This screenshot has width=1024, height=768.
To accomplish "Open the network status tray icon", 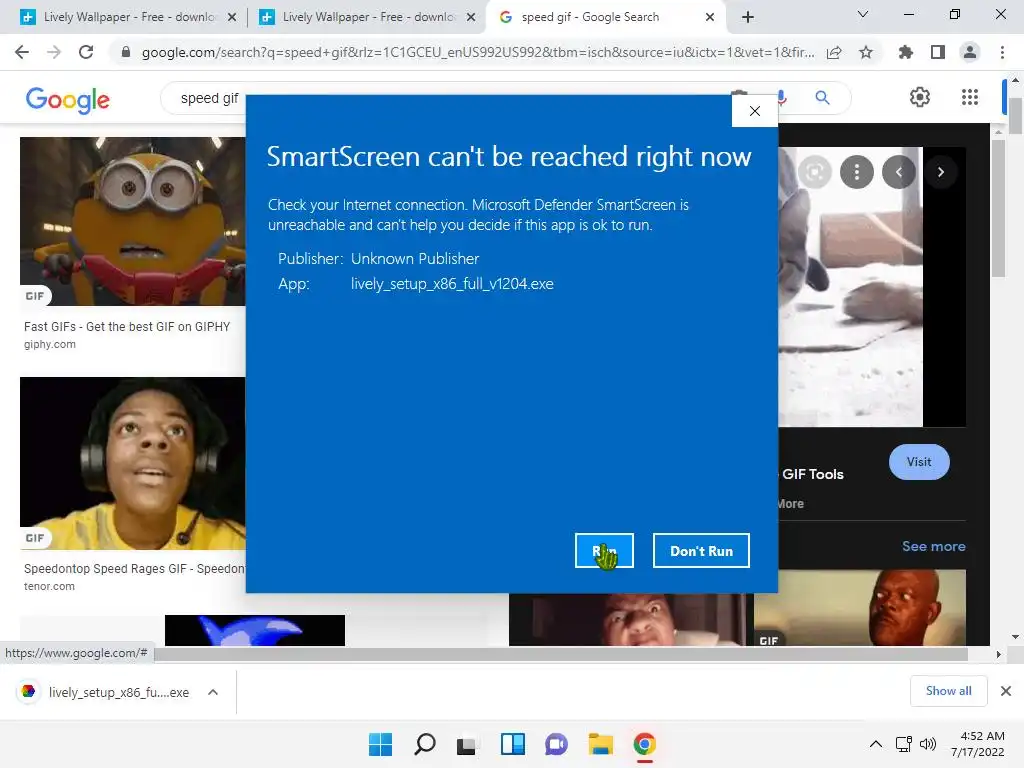I will (x=904, y=744).
